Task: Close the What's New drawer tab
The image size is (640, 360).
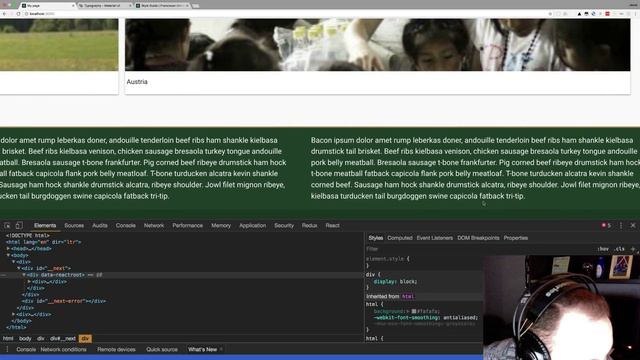Action: (x=221, y=349)
